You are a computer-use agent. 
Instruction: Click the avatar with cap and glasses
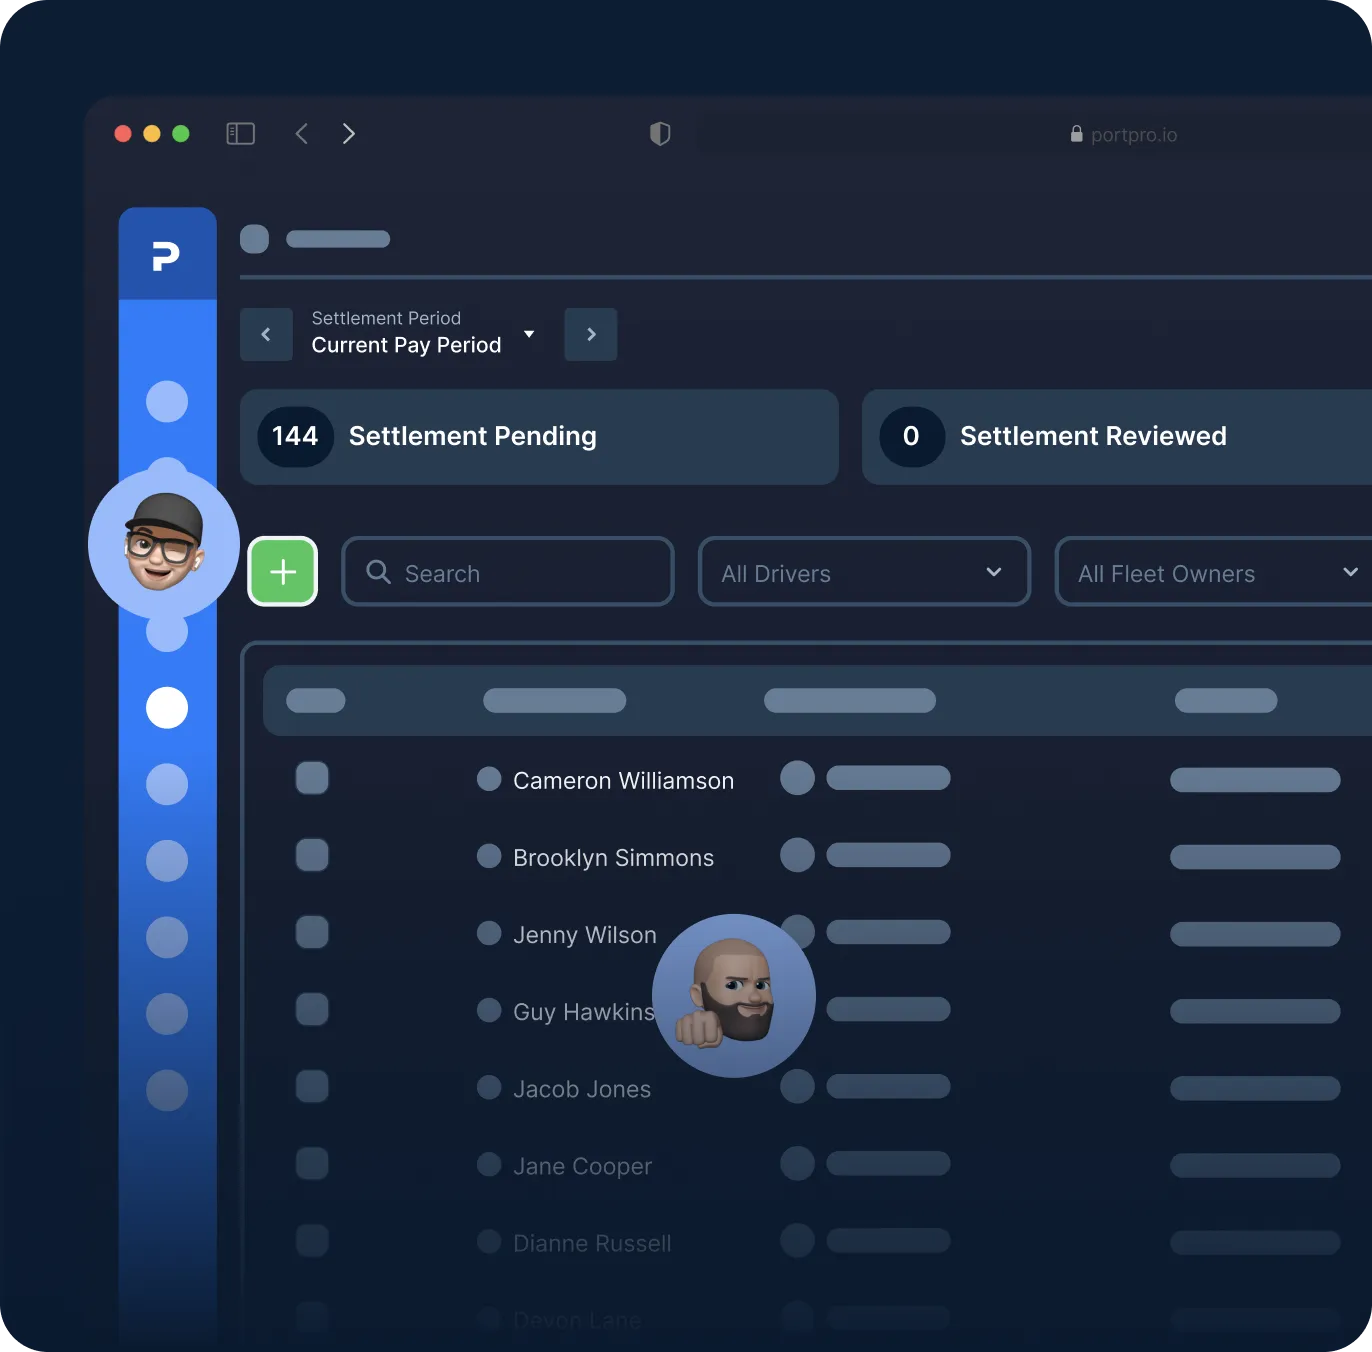(164, 544)
